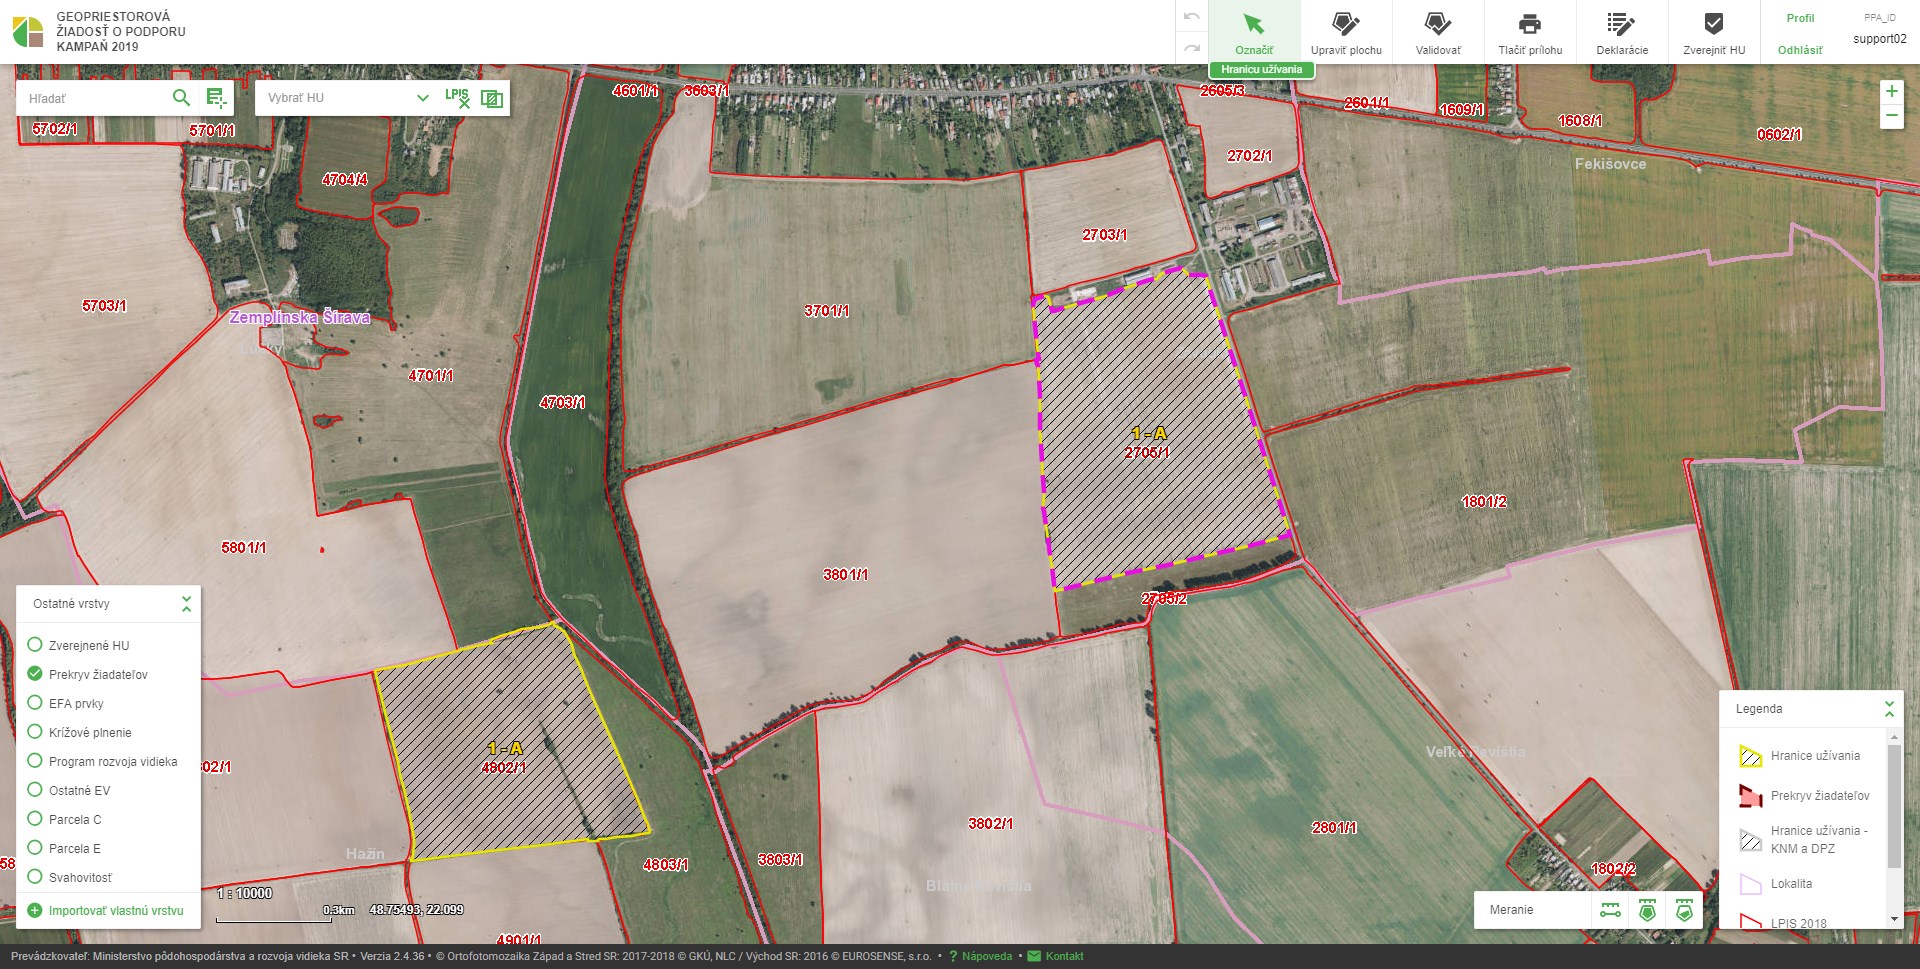Open the Profil menu
The image size is (1920, 969).
click(1800, 18)
